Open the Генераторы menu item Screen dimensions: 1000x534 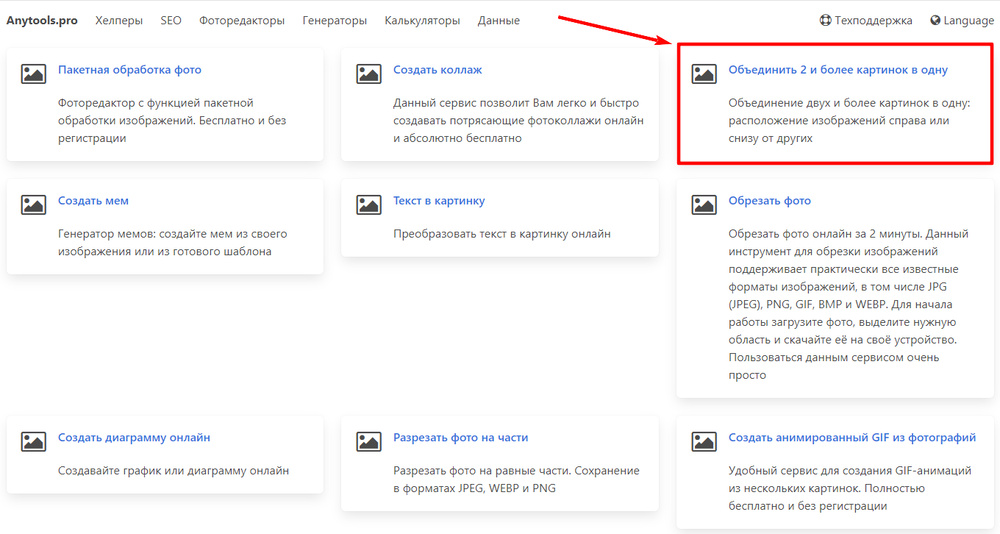pos(334,20)
